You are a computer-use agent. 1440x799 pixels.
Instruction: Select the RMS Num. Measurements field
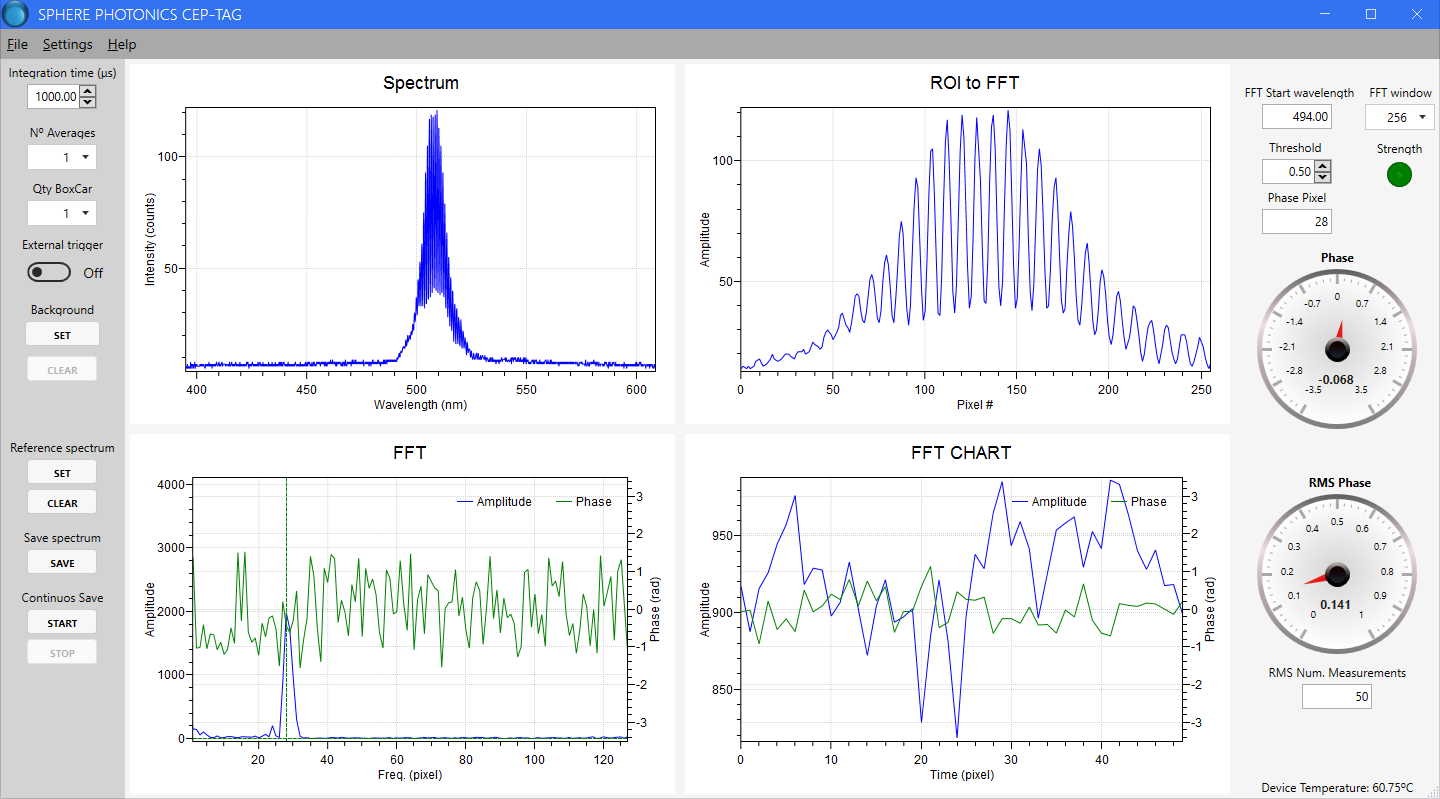tap(1337, 696)
